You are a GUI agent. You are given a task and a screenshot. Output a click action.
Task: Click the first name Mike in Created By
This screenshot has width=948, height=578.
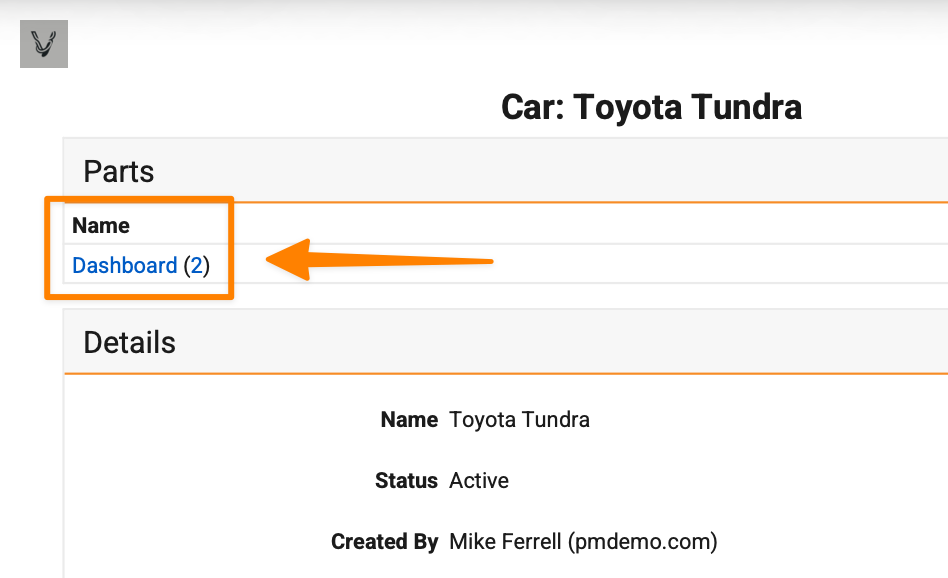473,542
